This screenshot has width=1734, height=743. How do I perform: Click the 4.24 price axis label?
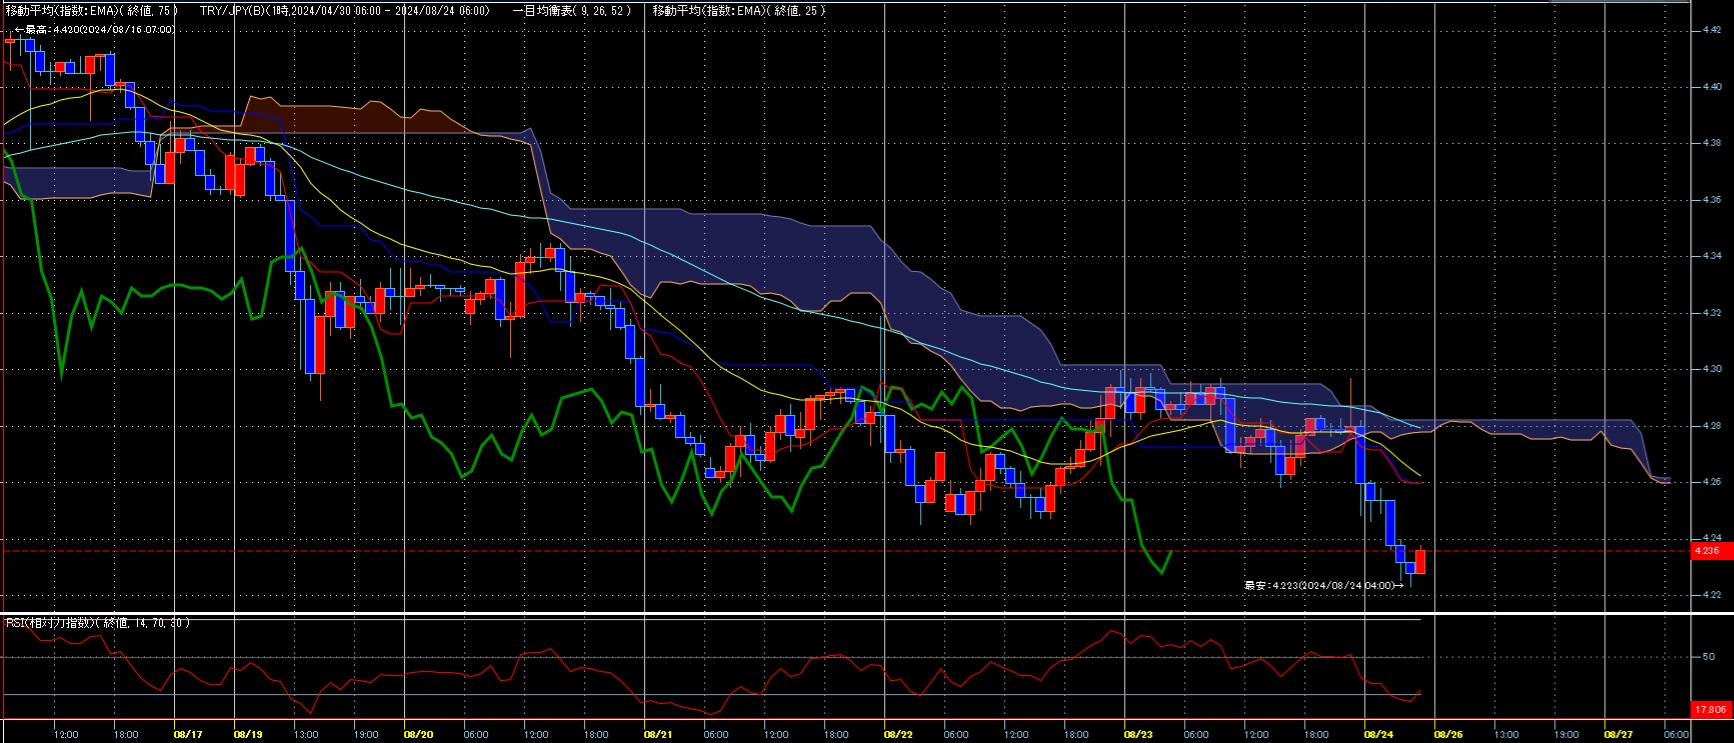click(x=1711, y=538)
